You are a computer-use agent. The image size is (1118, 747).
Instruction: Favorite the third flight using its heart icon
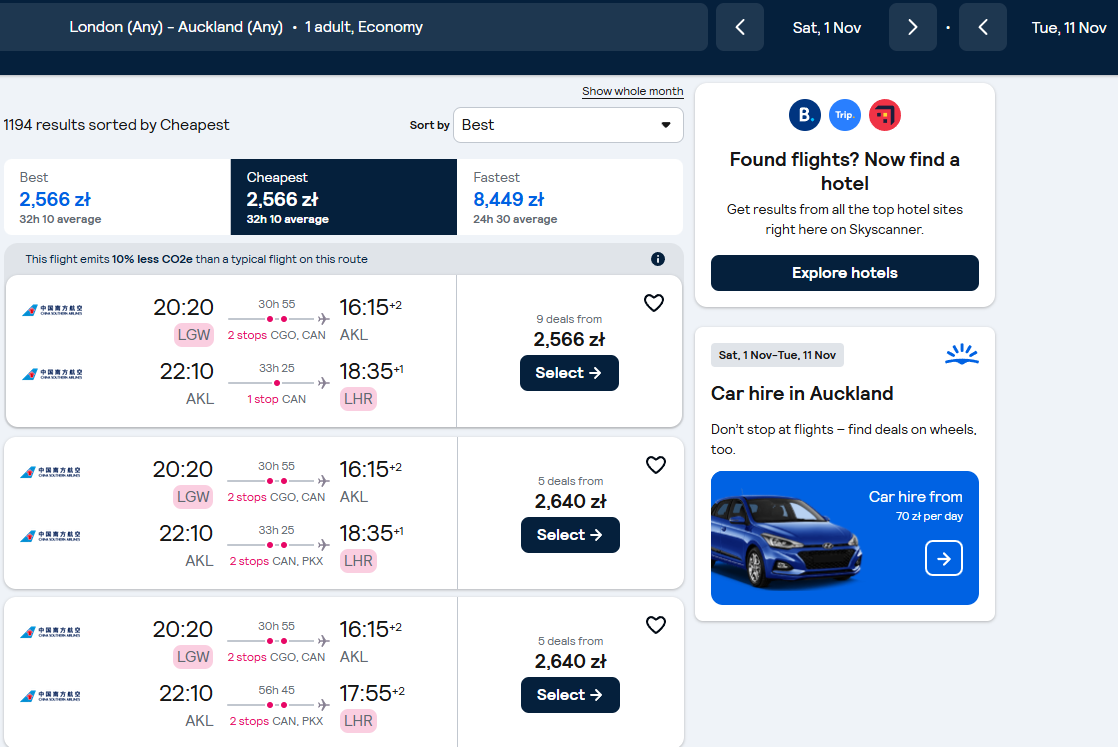(655, 625)
